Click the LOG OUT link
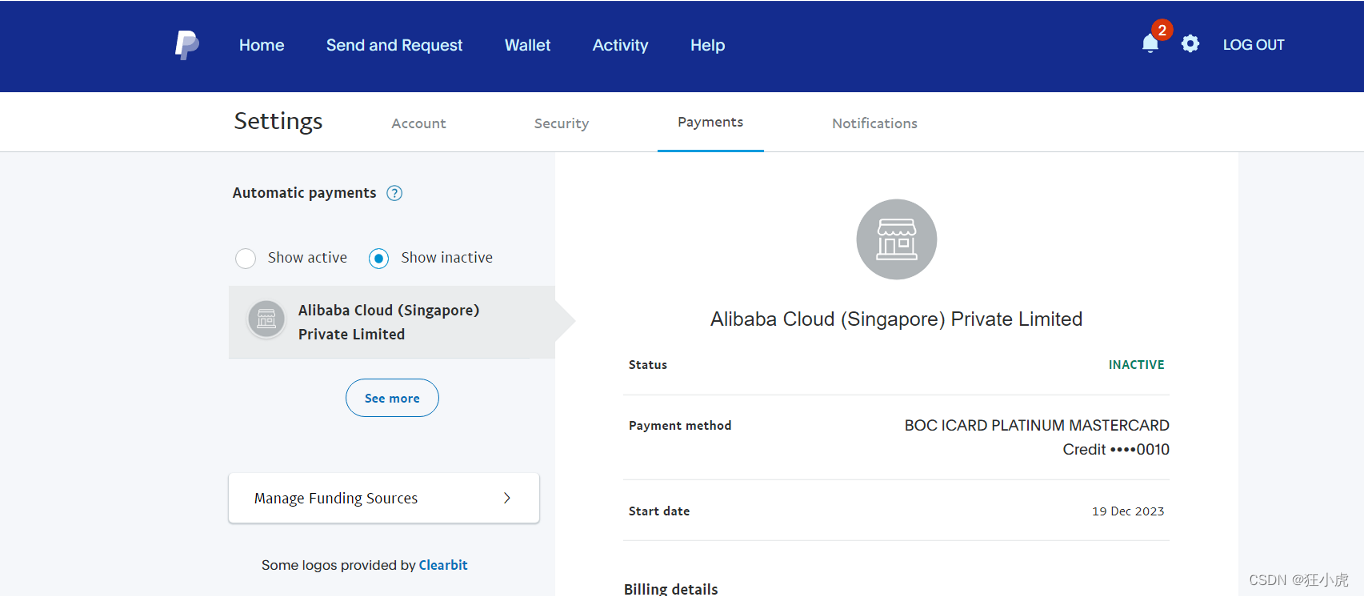The height and width of the screenshot is (596, 1364). point(1254,45)
